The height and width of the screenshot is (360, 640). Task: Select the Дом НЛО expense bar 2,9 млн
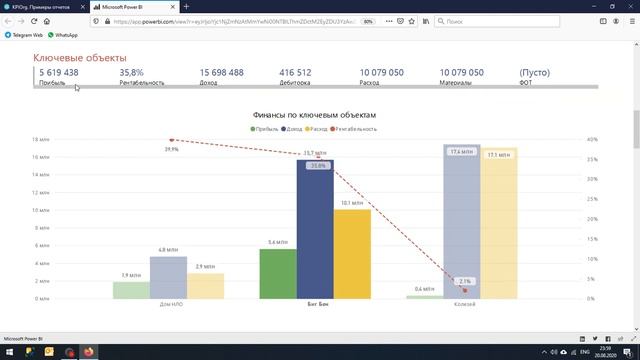205,286
